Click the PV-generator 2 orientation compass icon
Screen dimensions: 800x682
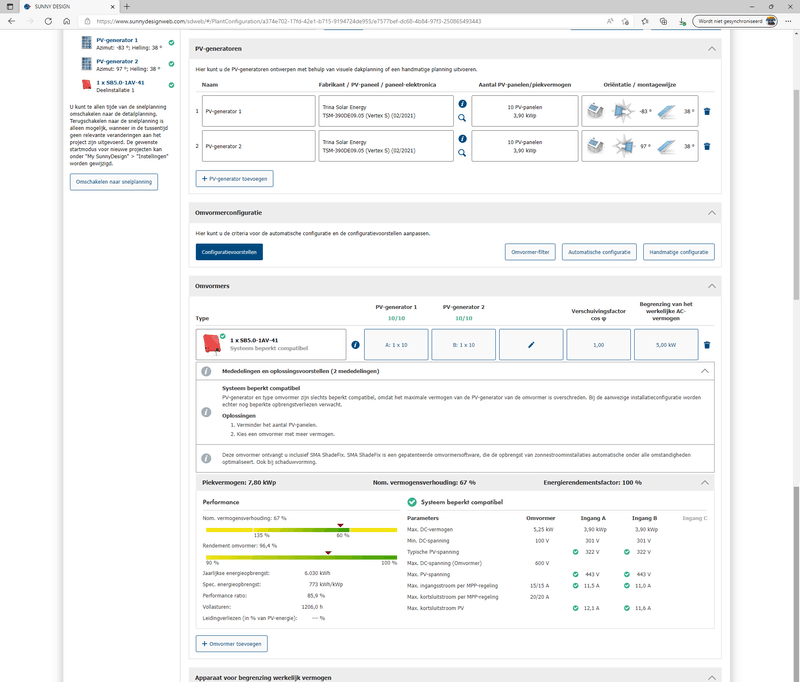pos(623,146)
